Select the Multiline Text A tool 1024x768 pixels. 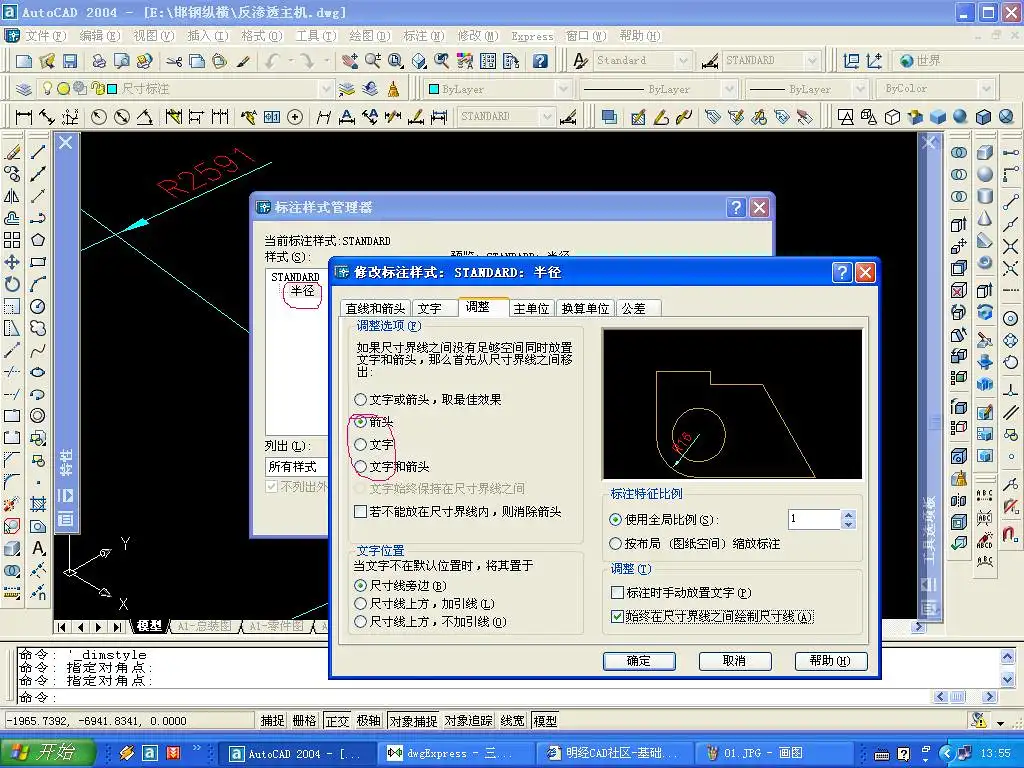click(38, 548)
